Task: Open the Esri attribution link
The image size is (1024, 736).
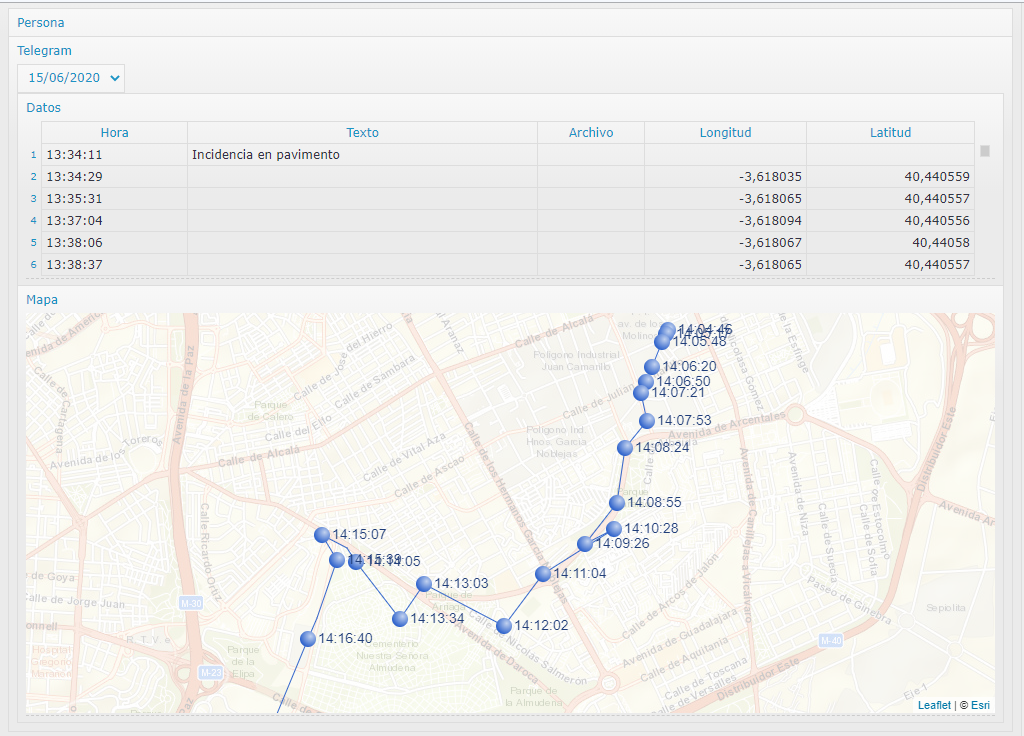Action: click(x=980, y=705)
